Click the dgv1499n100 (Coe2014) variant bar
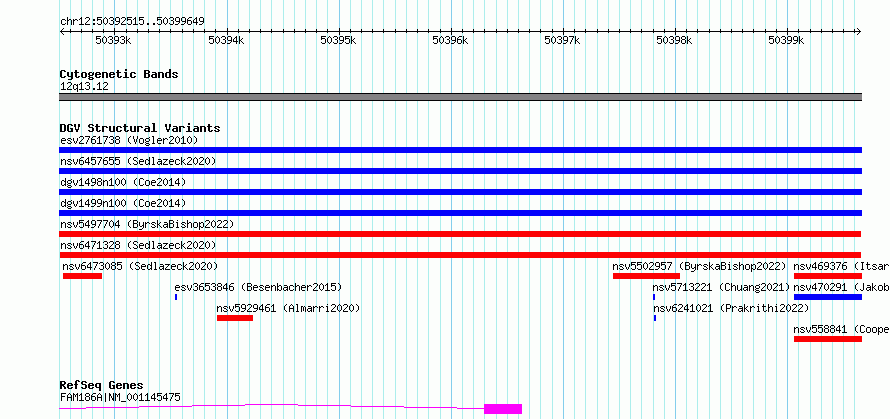This screenshot has height=419, width=890. pyautogui.click(x=460, y=213)
